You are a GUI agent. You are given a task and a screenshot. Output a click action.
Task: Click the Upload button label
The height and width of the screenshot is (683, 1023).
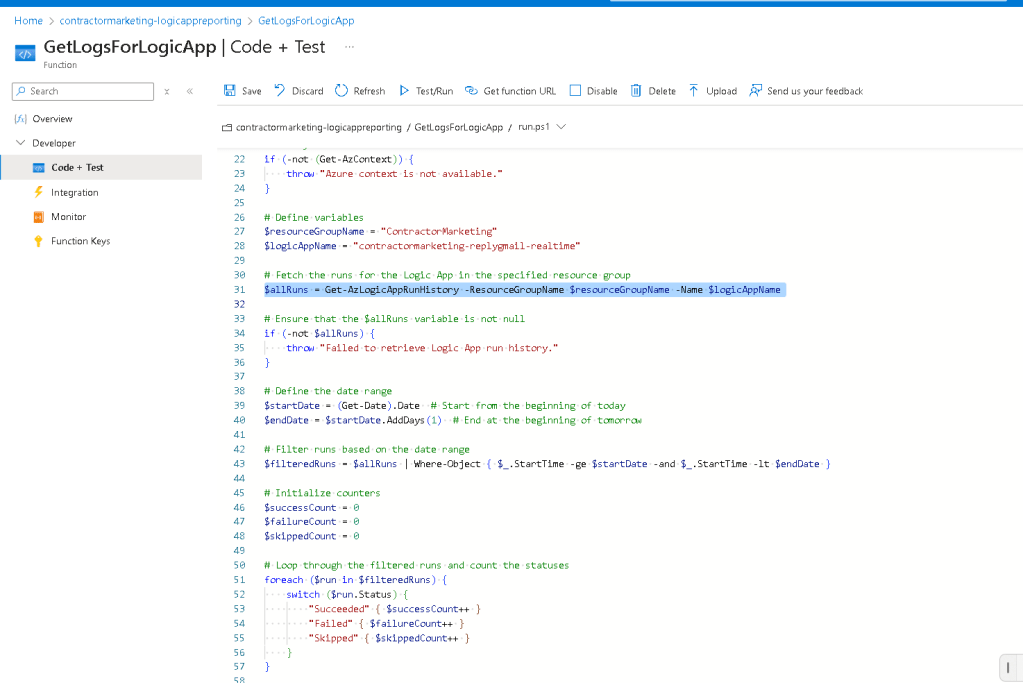[x=721, y=91]
